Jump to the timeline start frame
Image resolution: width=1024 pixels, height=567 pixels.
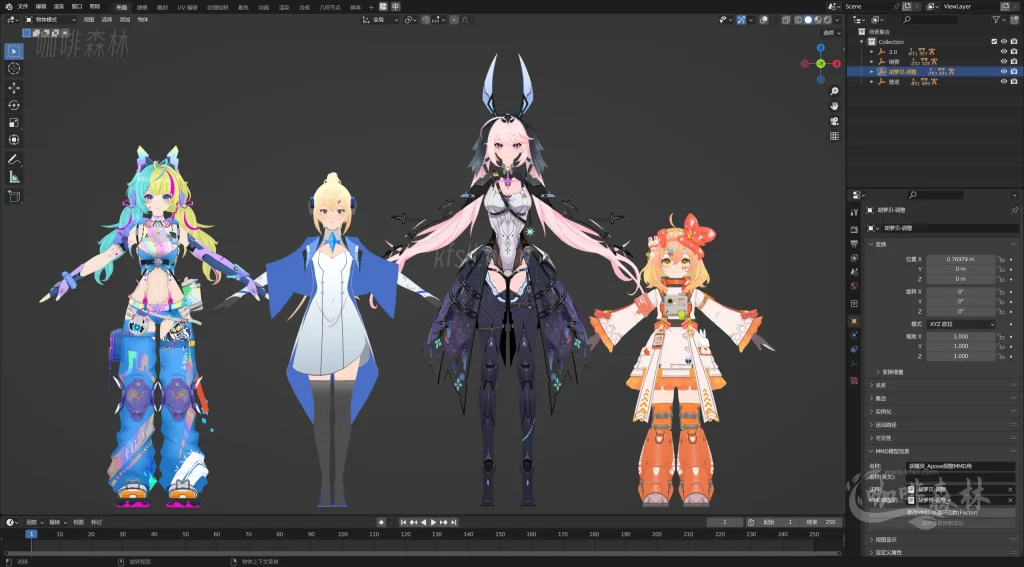click(x=404, y=523)
